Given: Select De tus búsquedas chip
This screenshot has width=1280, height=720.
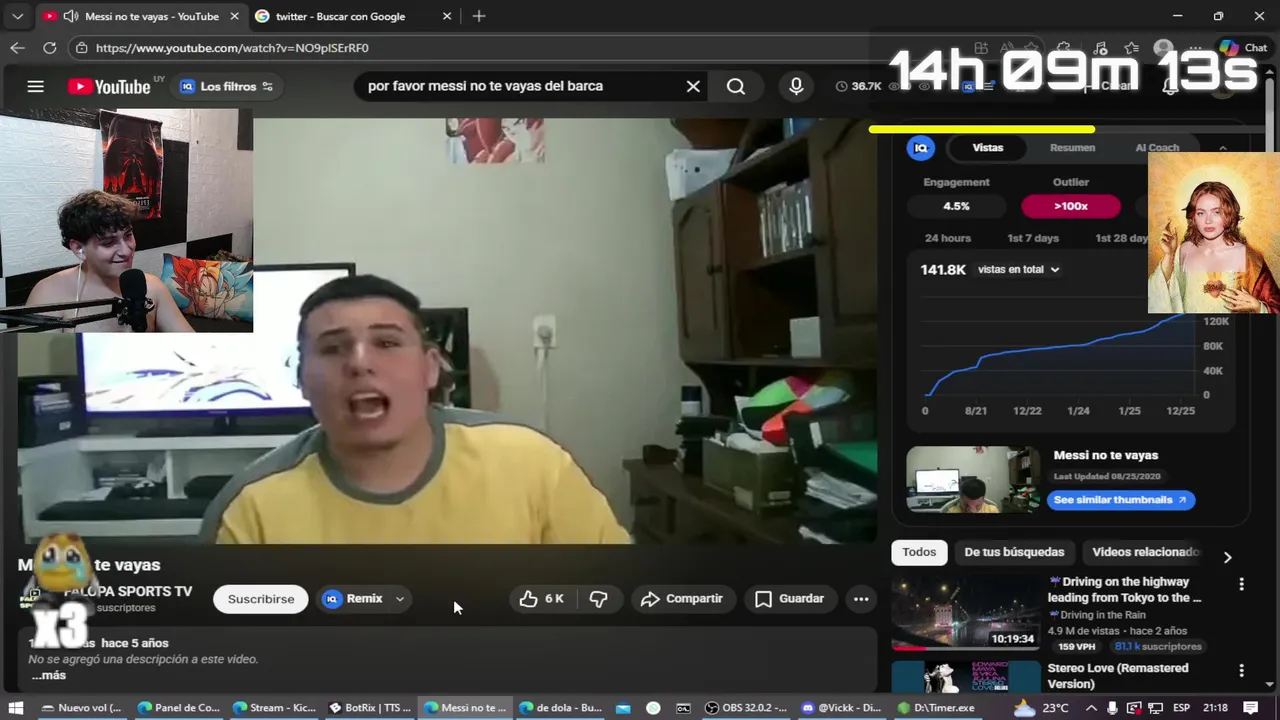Looking at the screenshot, I should [x=1014, y=552].
